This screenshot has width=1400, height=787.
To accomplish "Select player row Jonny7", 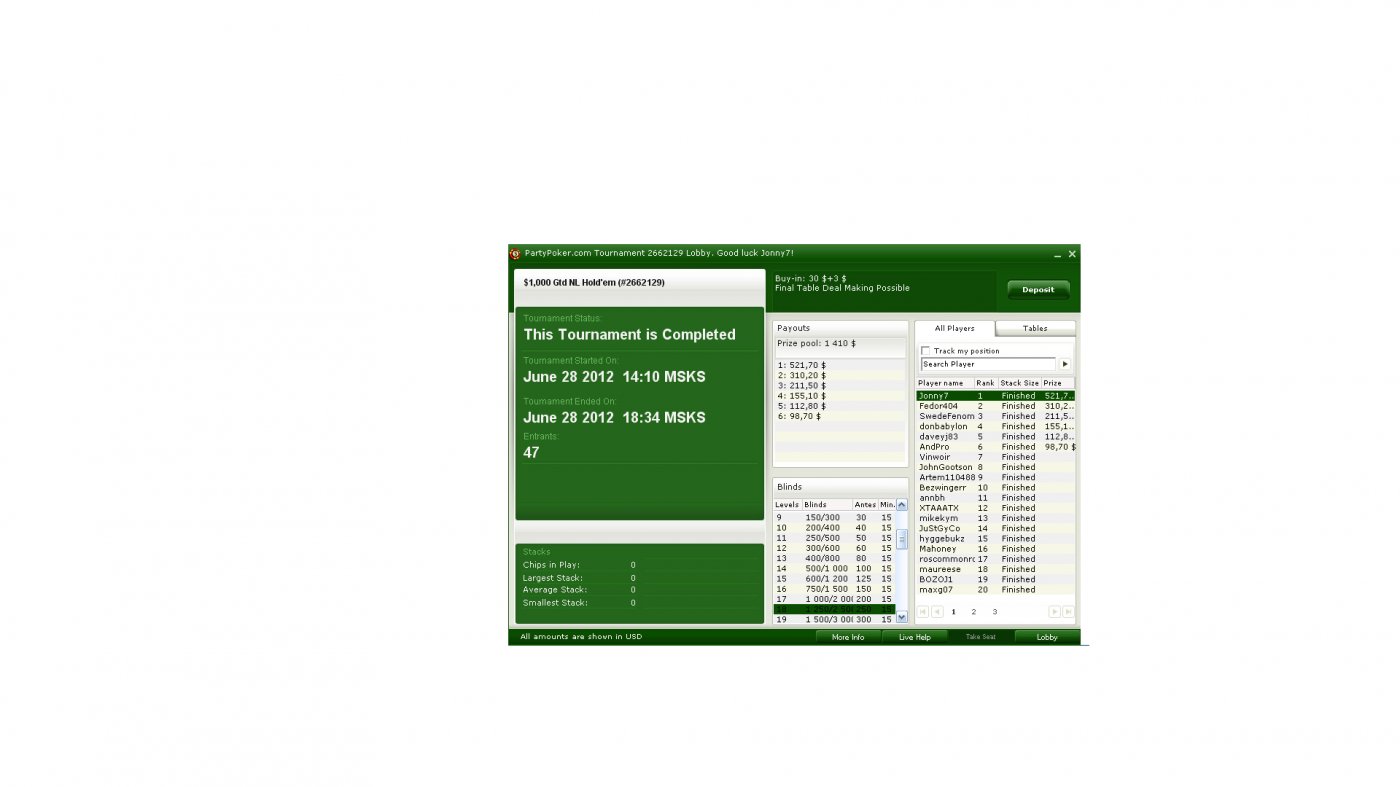I will (996, 396).
